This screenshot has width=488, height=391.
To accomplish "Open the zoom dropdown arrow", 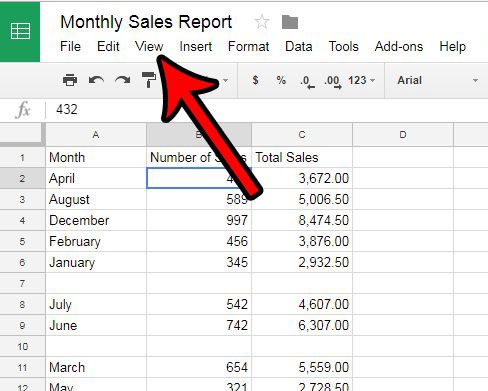I will coord(225,80).
